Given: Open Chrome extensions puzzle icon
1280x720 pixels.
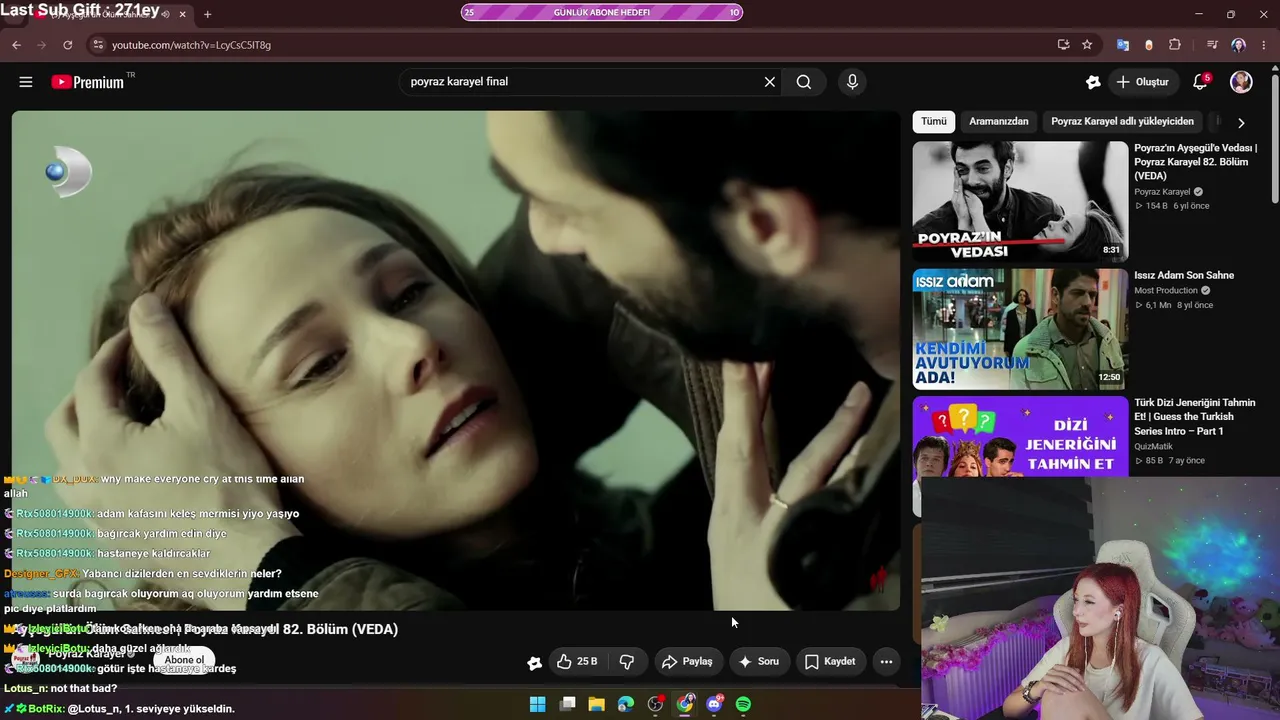Looking at the screenshot, I should click(x=1175, y=45).
